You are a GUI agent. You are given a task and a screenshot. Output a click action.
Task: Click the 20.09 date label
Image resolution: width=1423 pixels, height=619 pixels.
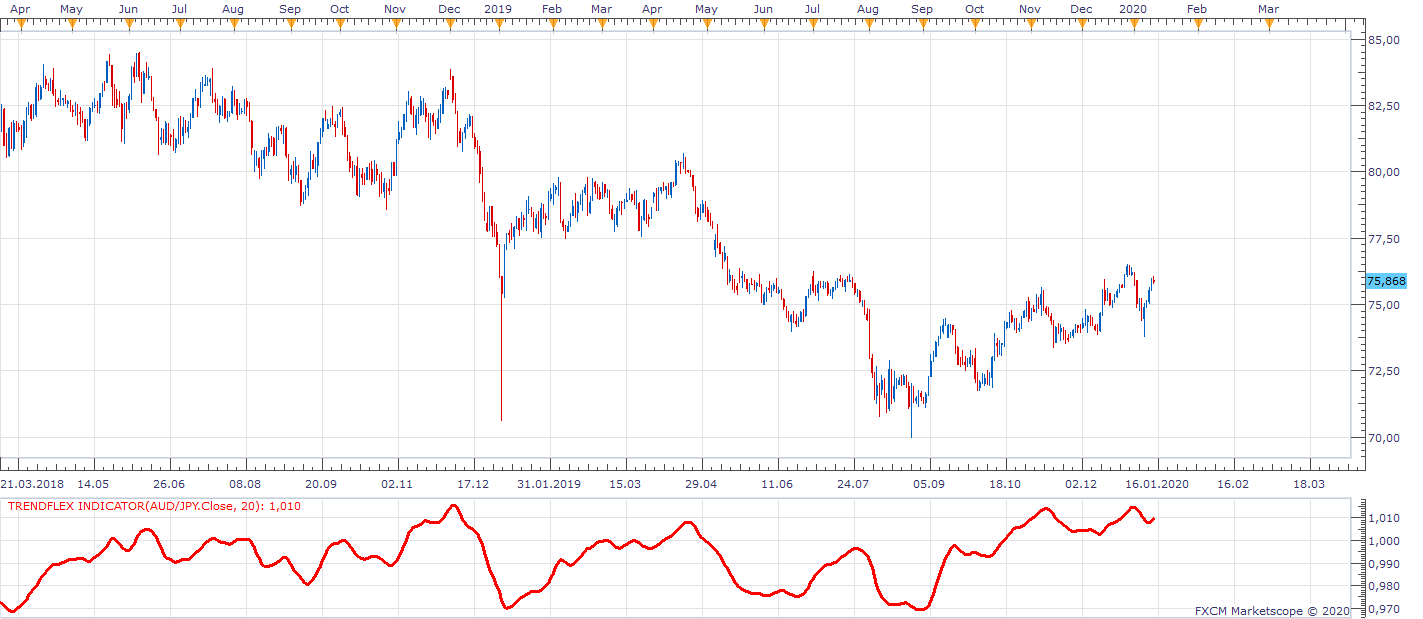pos(321,484)
